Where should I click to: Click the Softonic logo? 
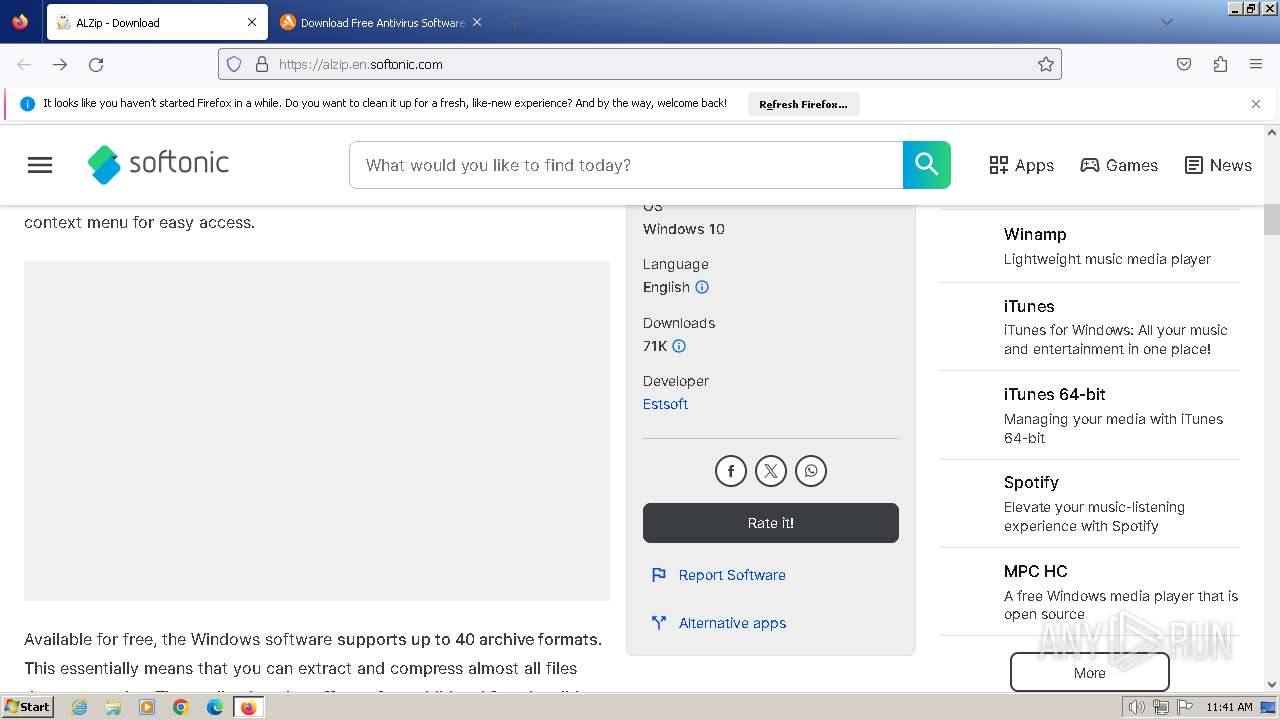pyautogui.click(x=158, y=164)
